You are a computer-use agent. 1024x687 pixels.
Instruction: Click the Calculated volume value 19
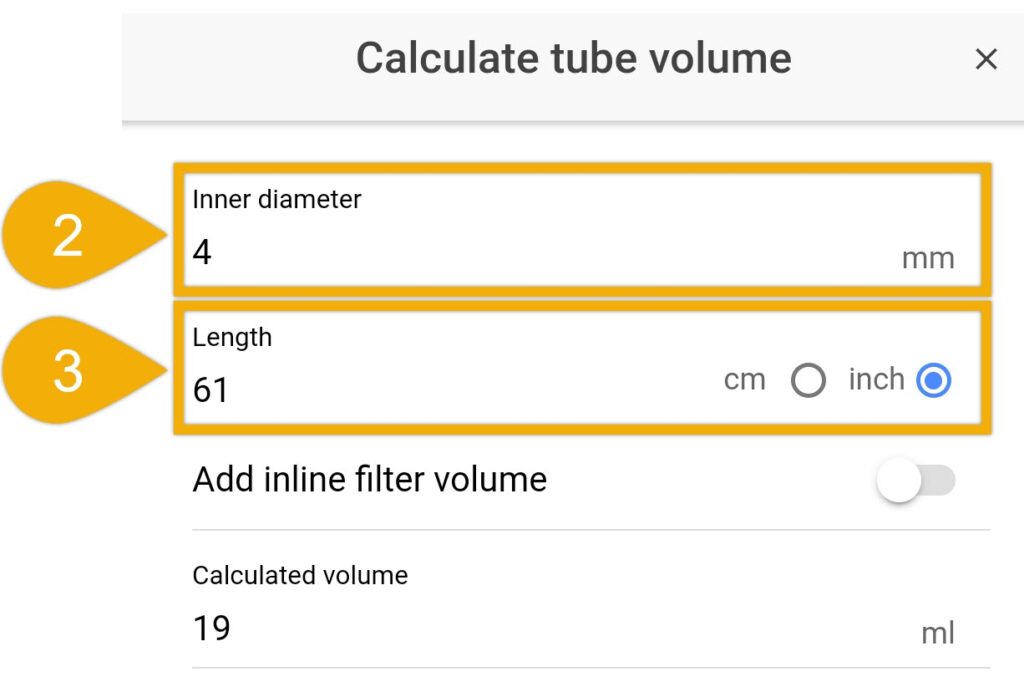click(x=212, y=628)
